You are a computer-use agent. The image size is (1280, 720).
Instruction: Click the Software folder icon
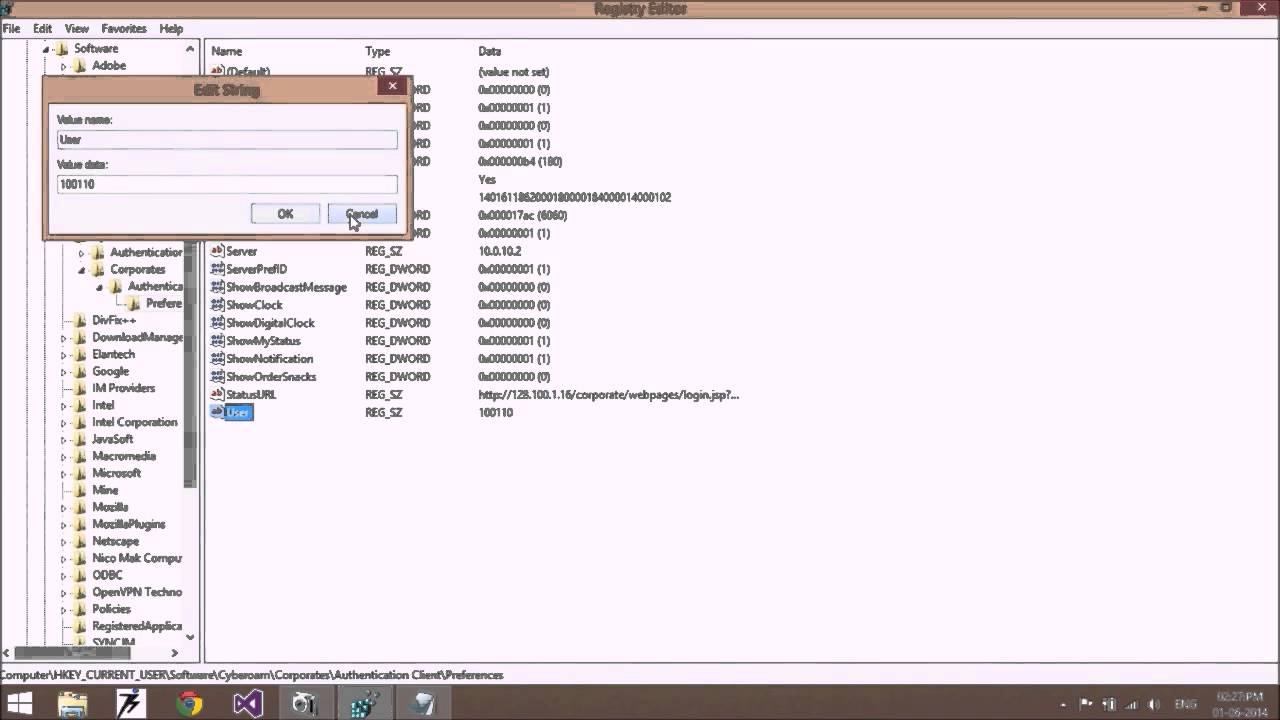click(62, 48)
